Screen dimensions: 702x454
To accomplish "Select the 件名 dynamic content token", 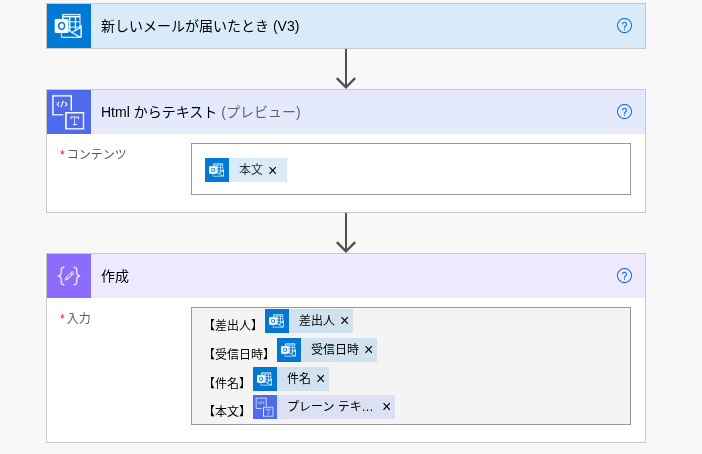I will pos(298,379).
